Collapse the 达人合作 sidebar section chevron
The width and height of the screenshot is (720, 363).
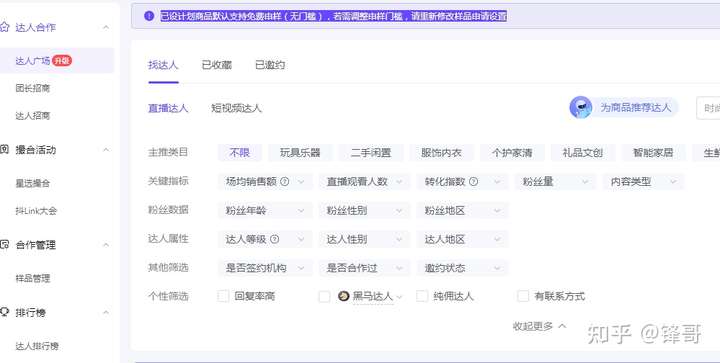coord(106,28)
